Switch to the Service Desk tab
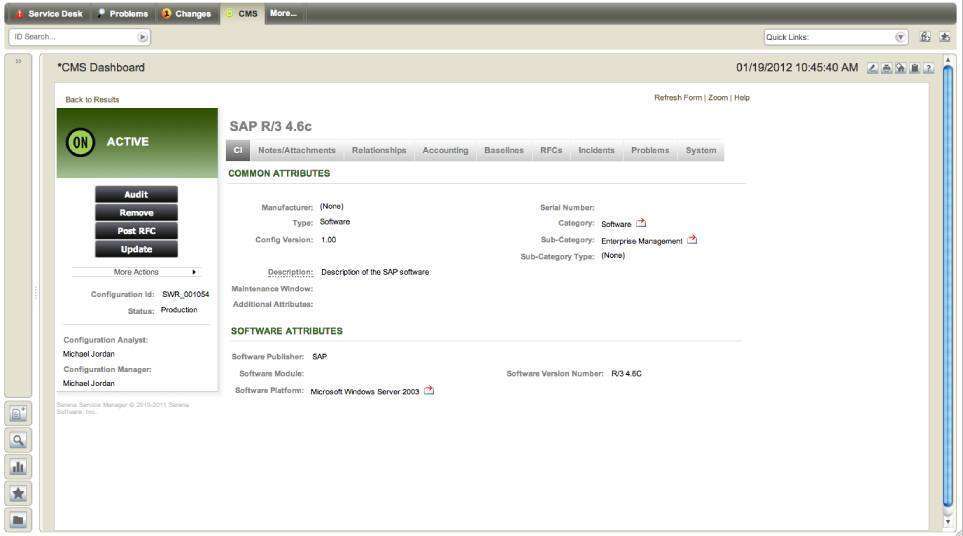This screenshot has width=963, height=536. (x=50, y=14)
